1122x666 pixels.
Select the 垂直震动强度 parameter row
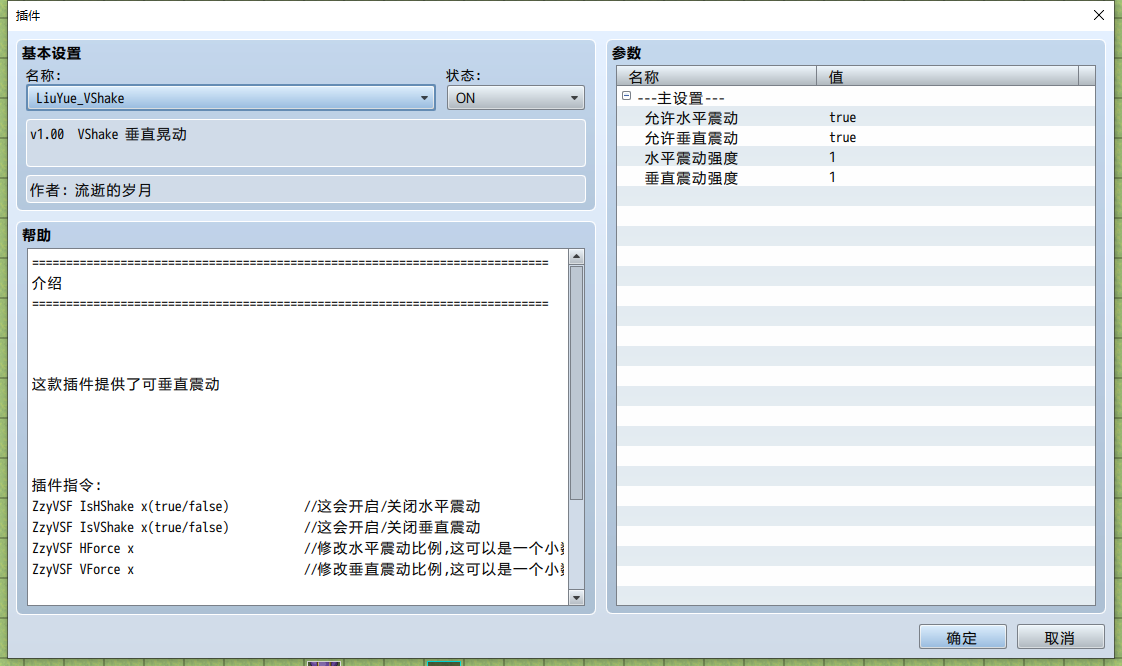tap(856, 177)
